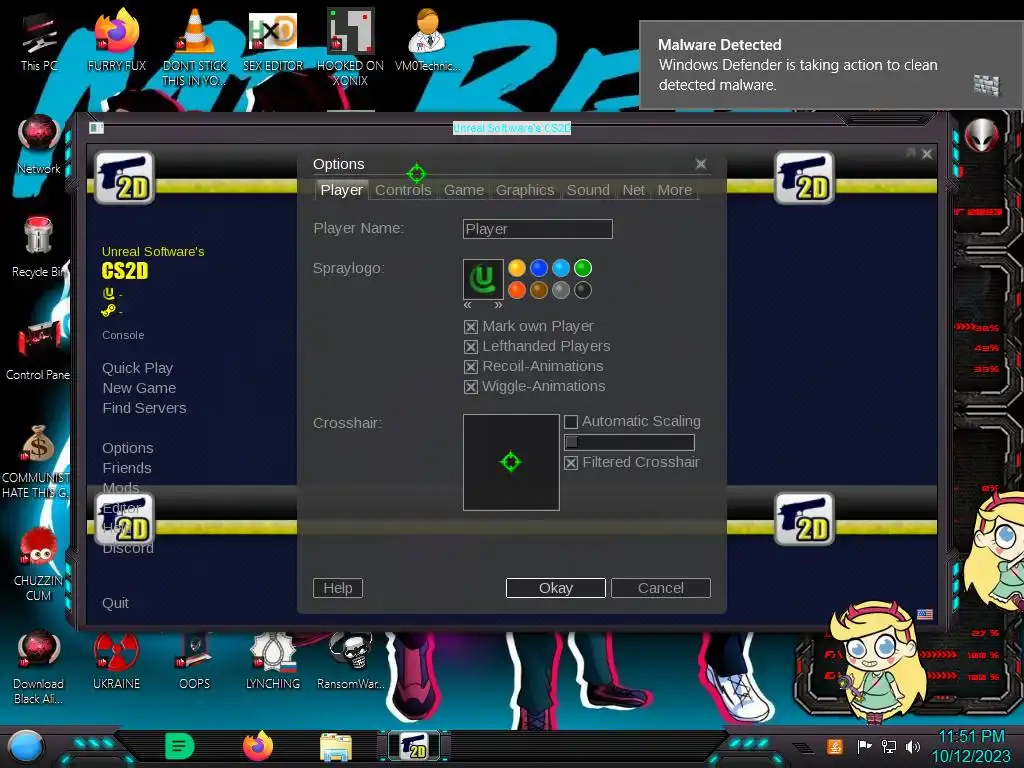Open the RansomWar skull desktop icon

click(351, 661)
